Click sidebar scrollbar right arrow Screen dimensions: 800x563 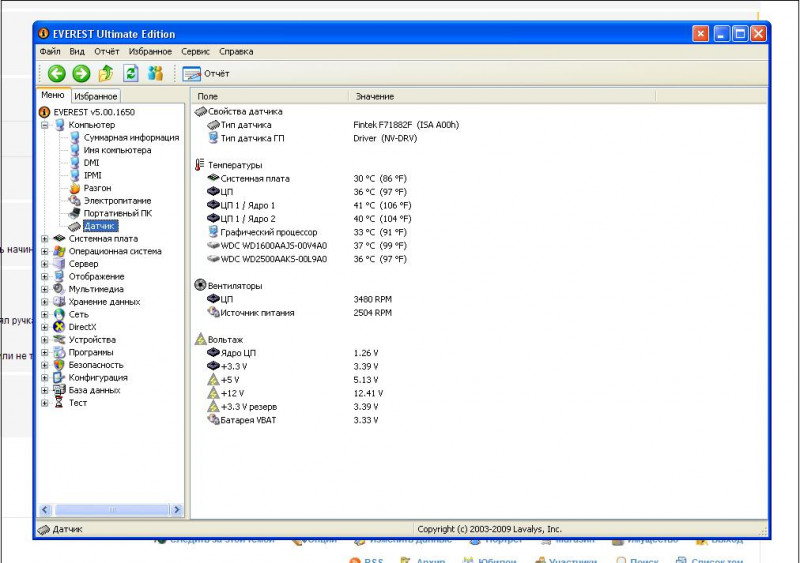pos(177,509)
